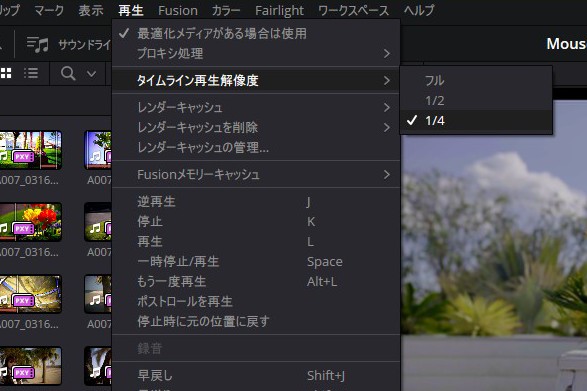Click the media pool search magnifier
Image resolution: width=587 pixels, height=391 pixels.
(68, 73)
